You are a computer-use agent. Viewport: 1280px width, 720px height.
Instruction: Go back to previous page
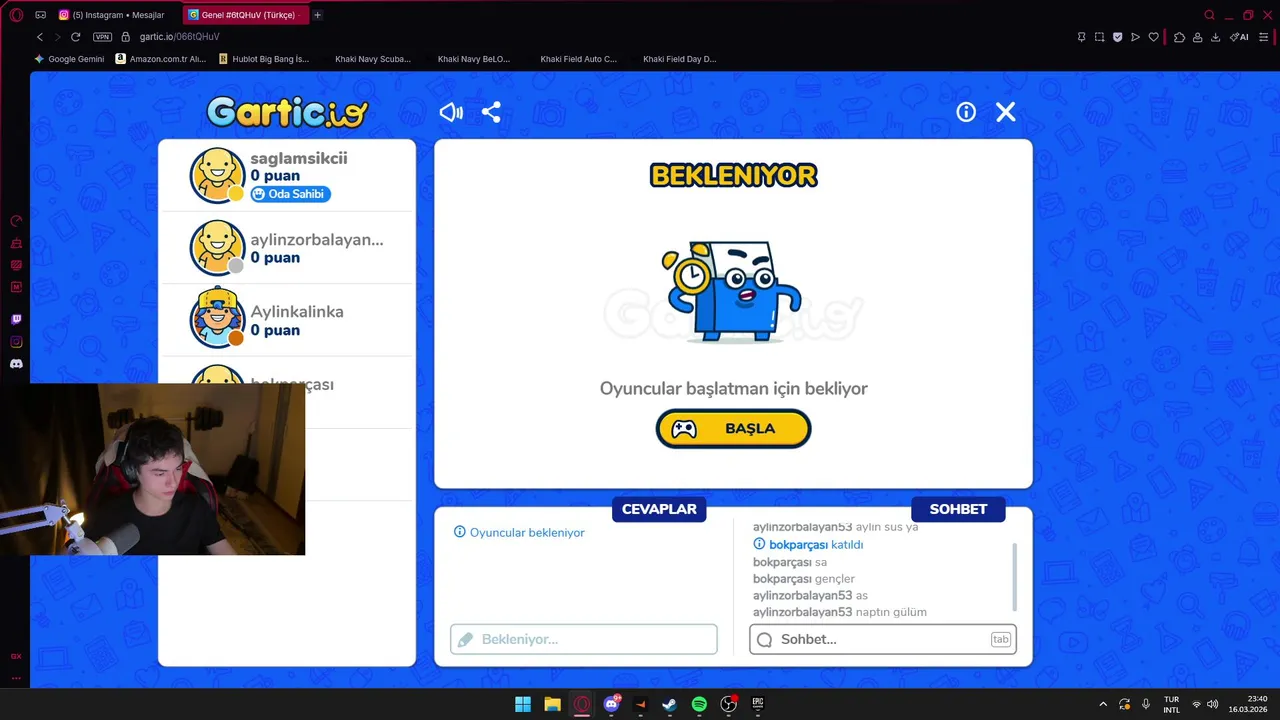(40, 37)
